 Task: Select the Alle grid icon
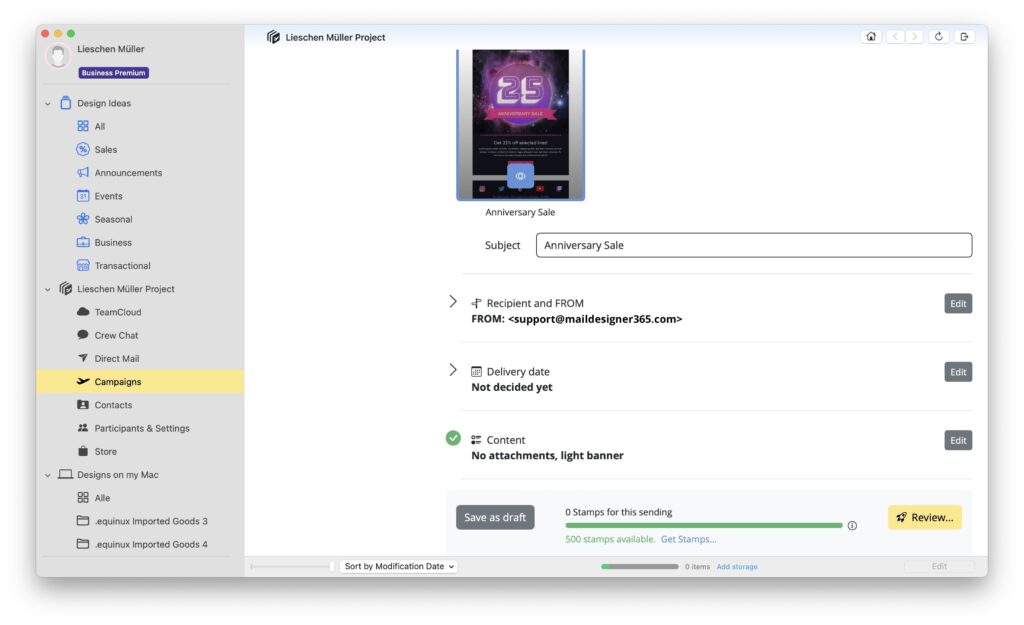click(x=83, y=498)
